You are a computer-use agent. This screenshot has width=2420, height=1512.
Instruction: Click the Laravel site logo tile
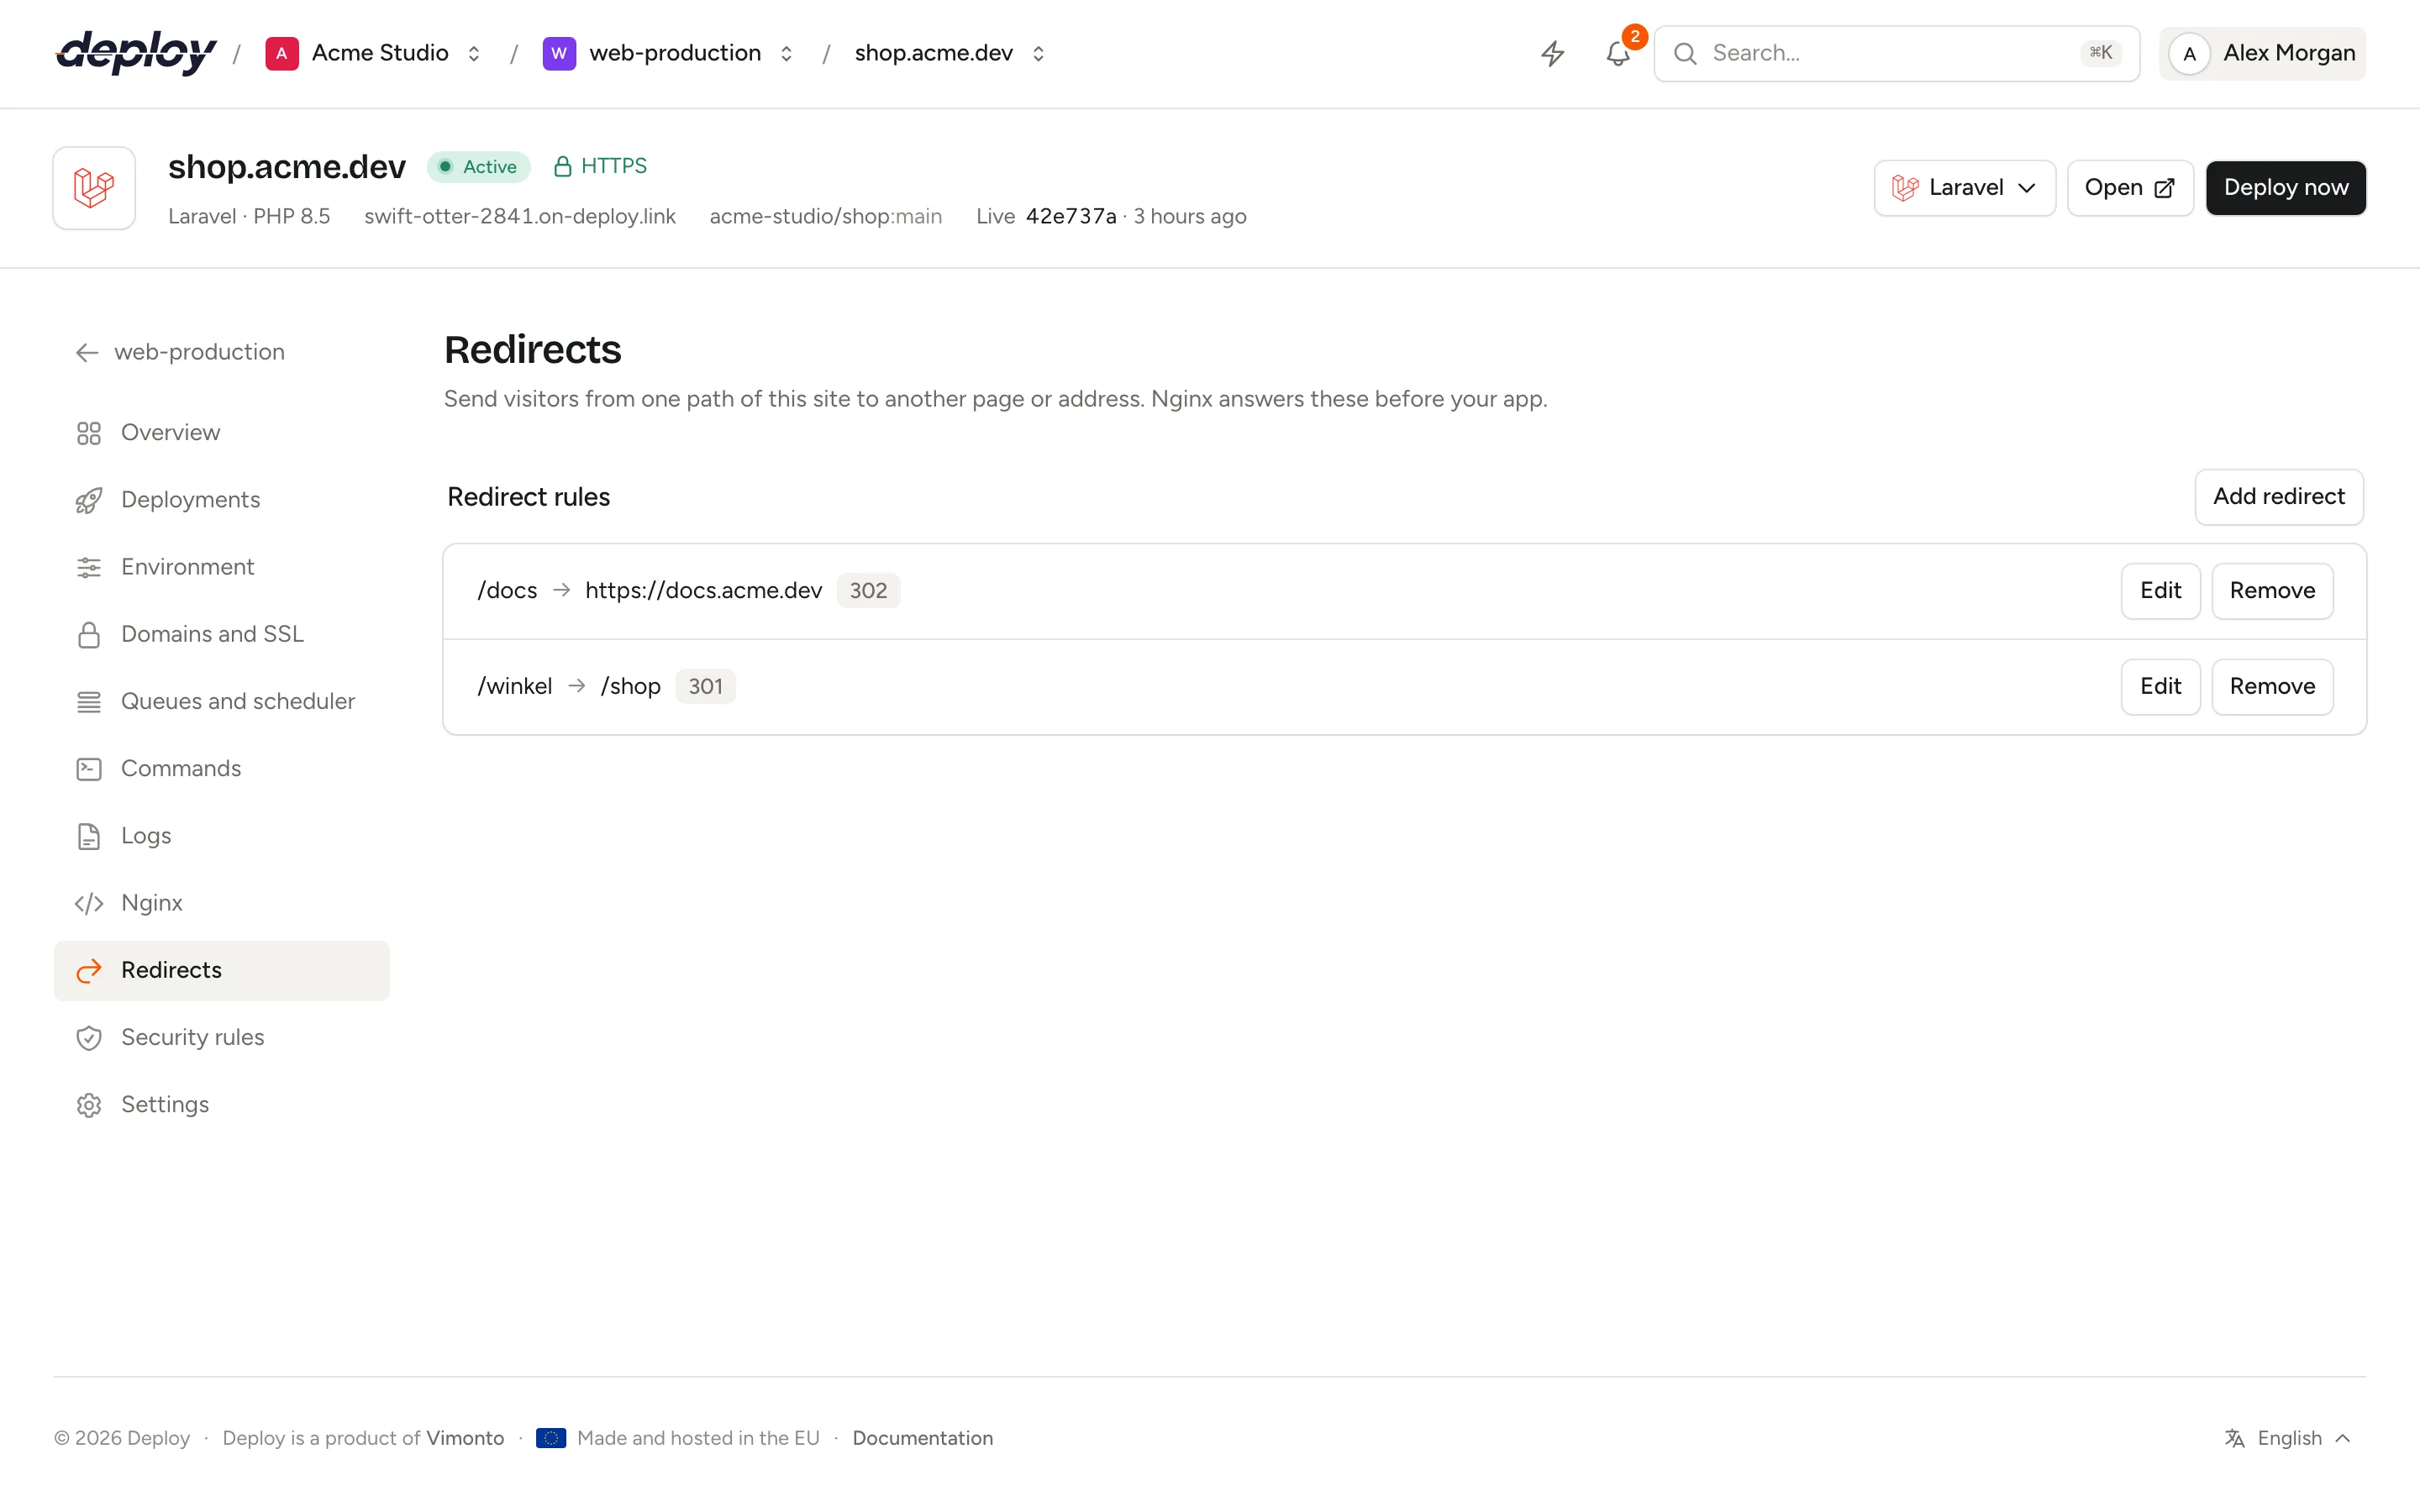click(94, 188)
